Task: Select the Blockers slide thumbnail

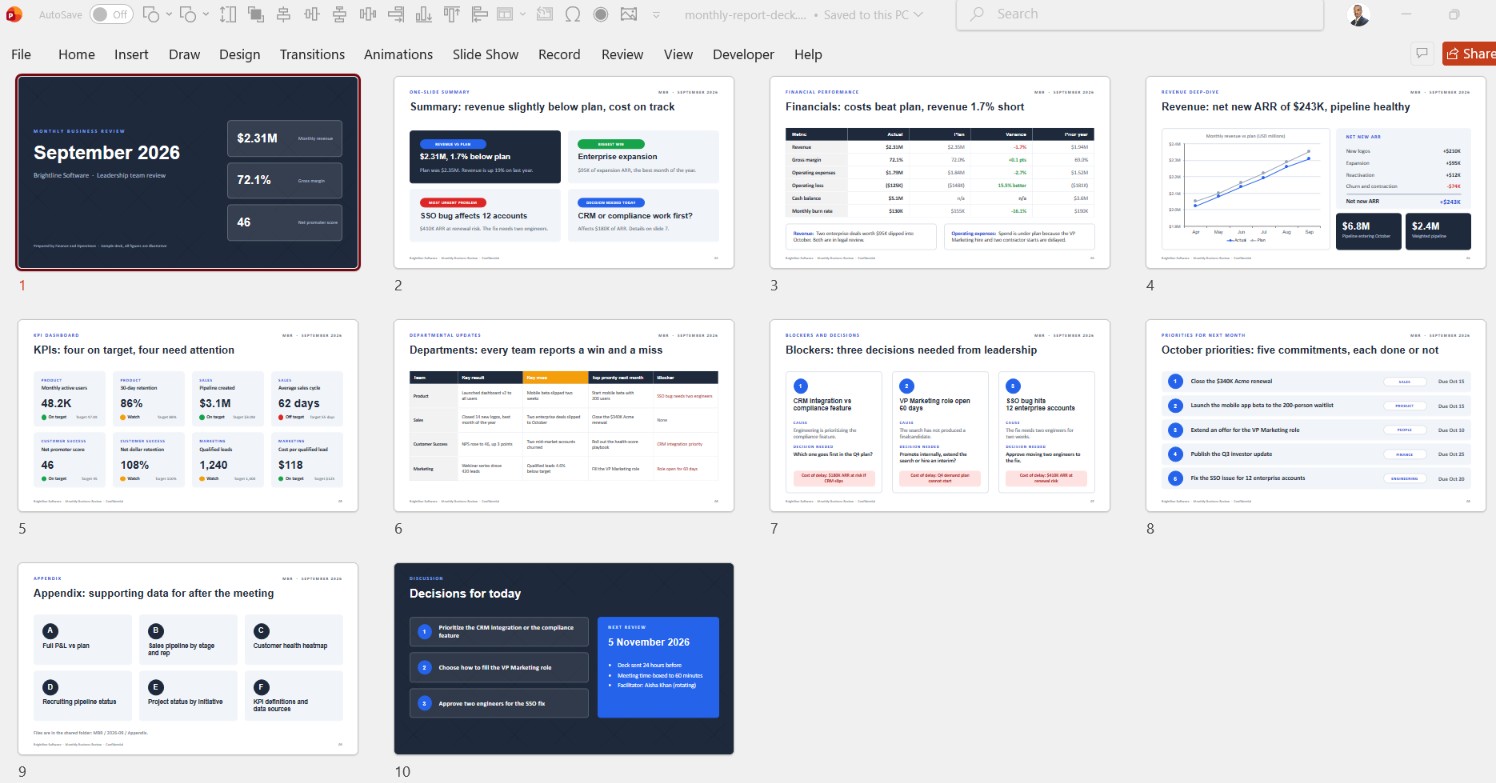Action: point(939,415)
